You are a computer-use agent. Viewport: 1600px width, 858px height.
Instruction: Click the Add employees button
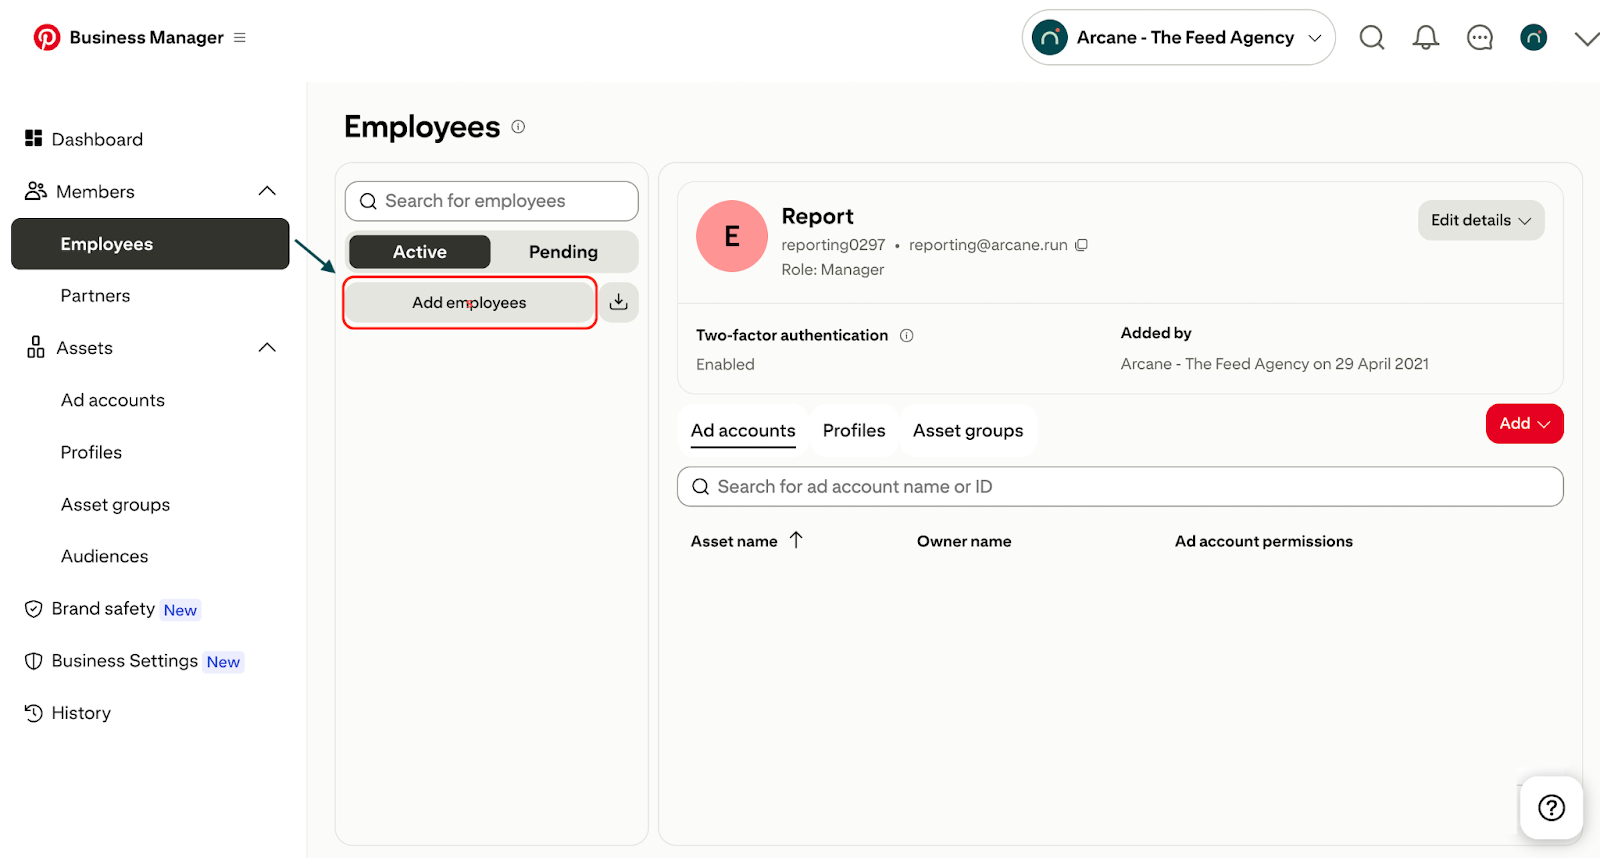tap(469, 303)
